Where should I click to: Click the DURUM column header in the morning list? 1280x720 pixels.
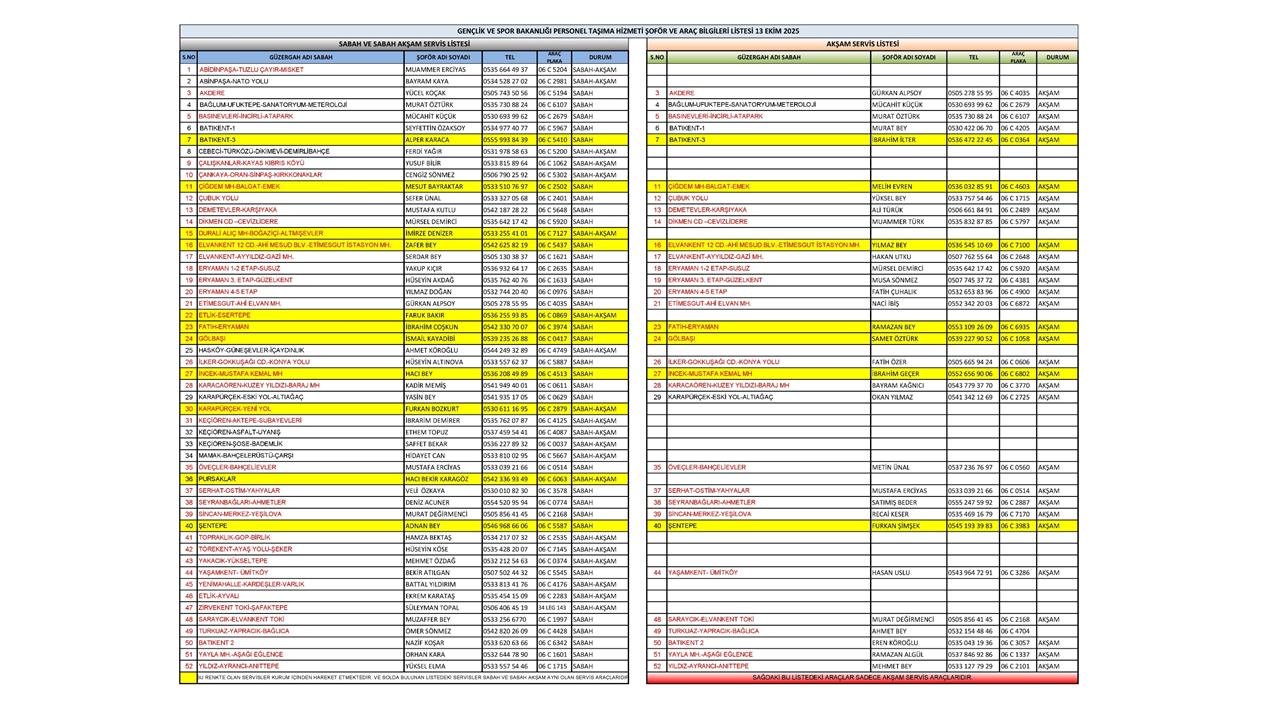(600, 58)
